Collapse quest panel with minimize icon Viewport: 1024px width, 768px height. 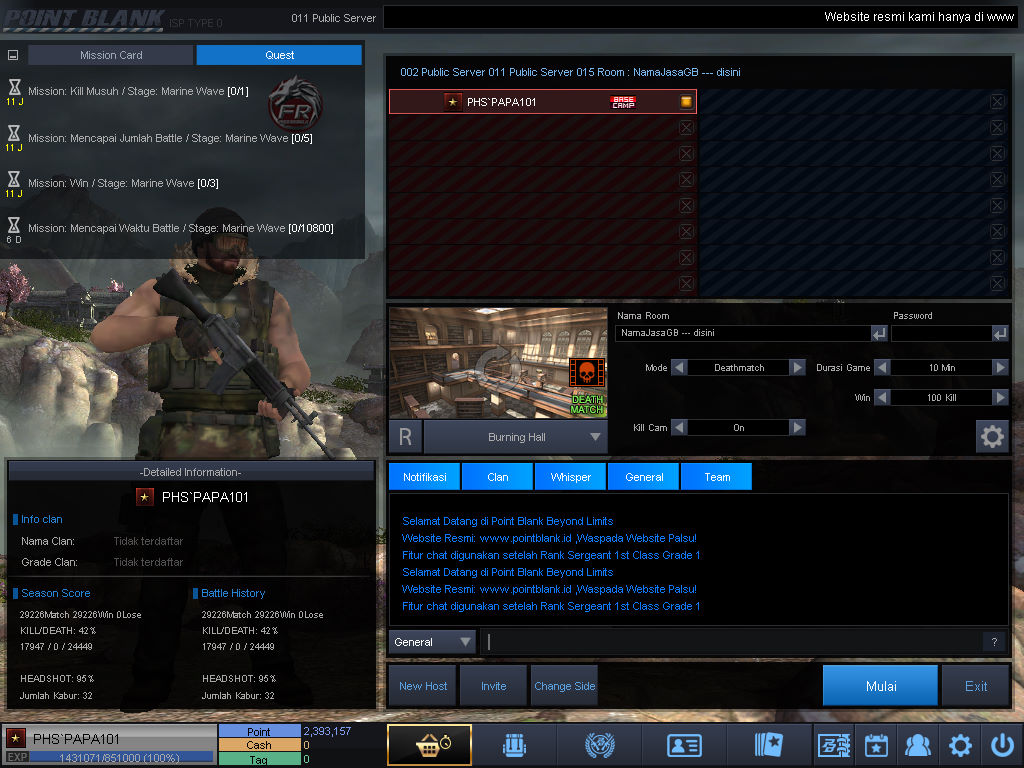(x=12, y=56)
